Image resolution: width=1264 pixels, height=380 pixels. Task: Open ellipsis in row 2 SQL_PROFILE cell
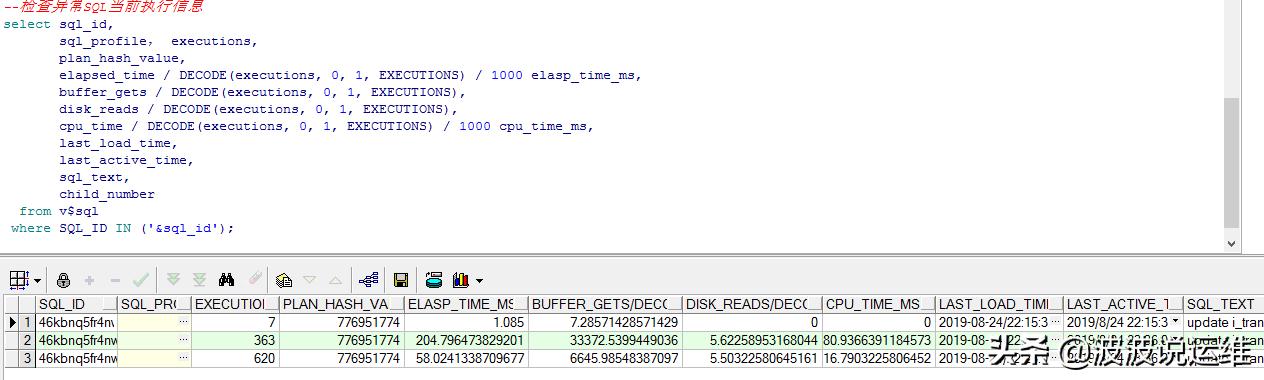(x=182, y=340)
